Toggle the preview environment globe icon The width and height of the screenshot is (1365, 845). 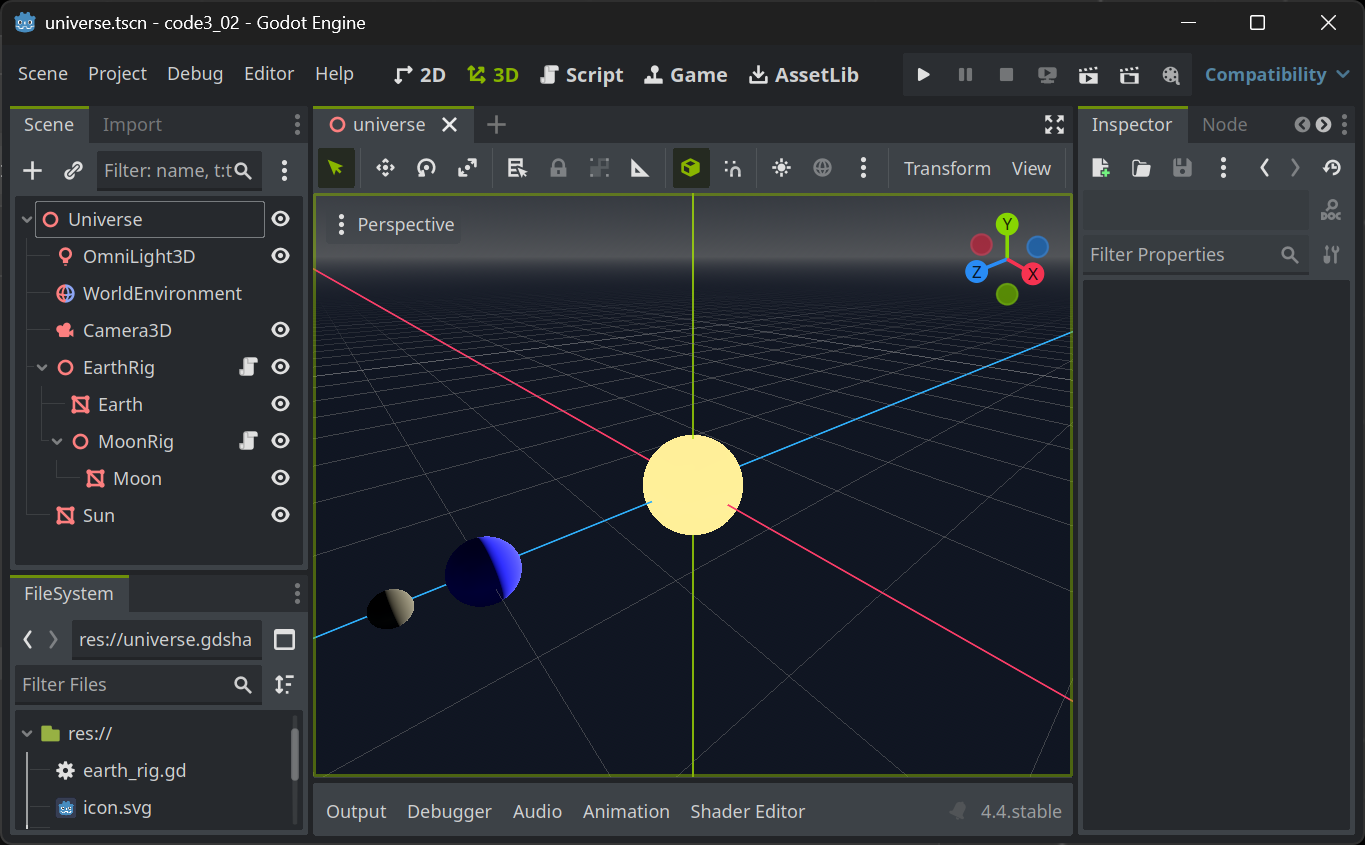822,168
